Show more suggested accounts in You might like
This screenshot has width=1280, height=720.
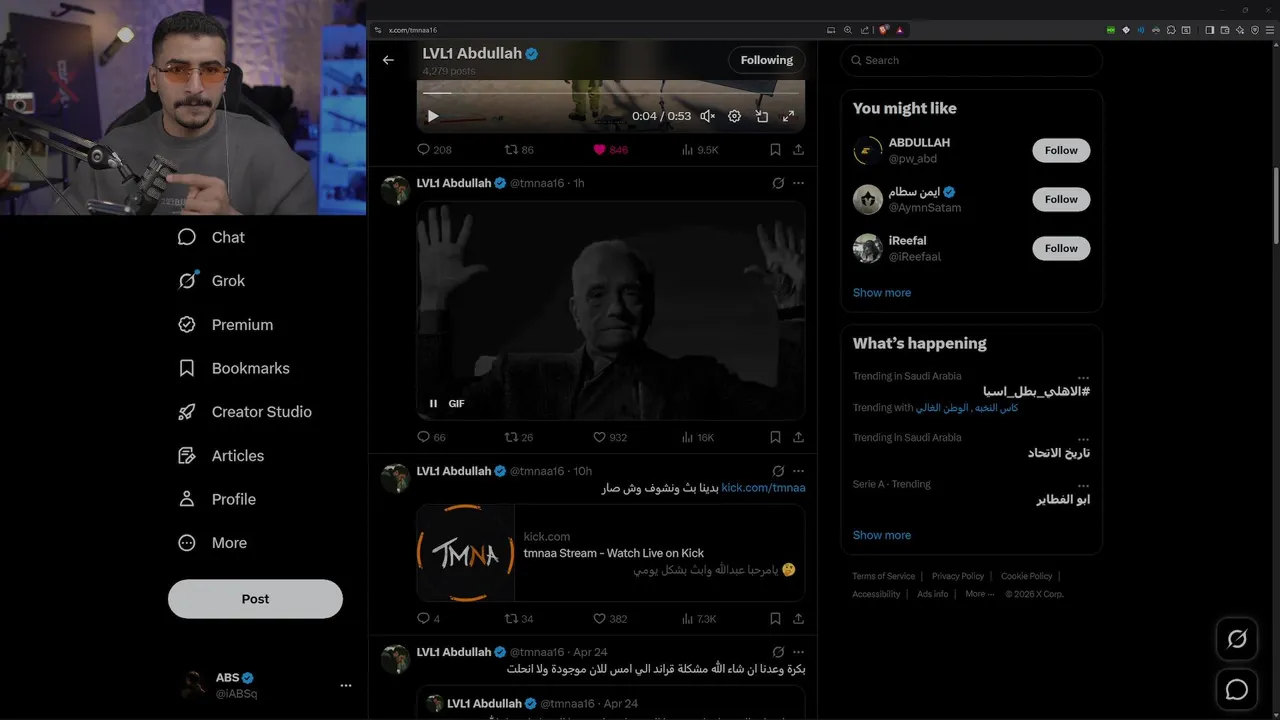pyautogui.click(x=882, y=293)
